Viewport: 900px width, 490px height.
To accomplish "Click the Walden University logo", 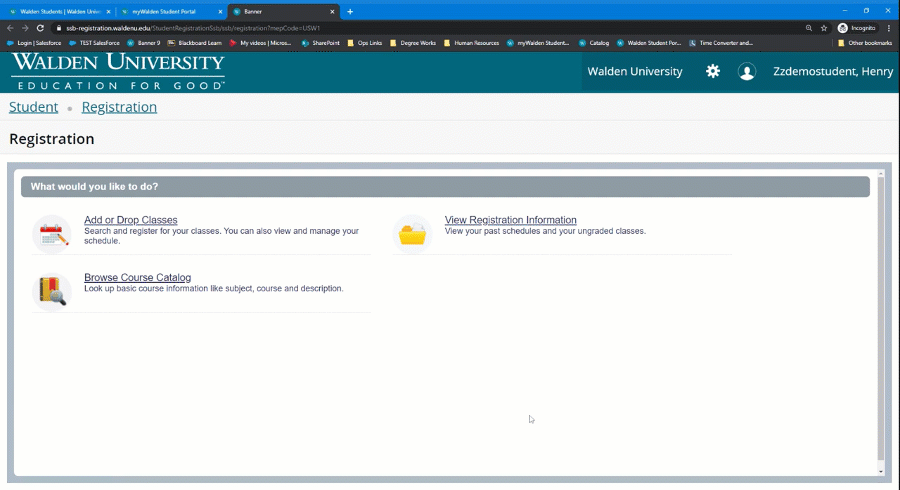I will click(x=118, y=72).
